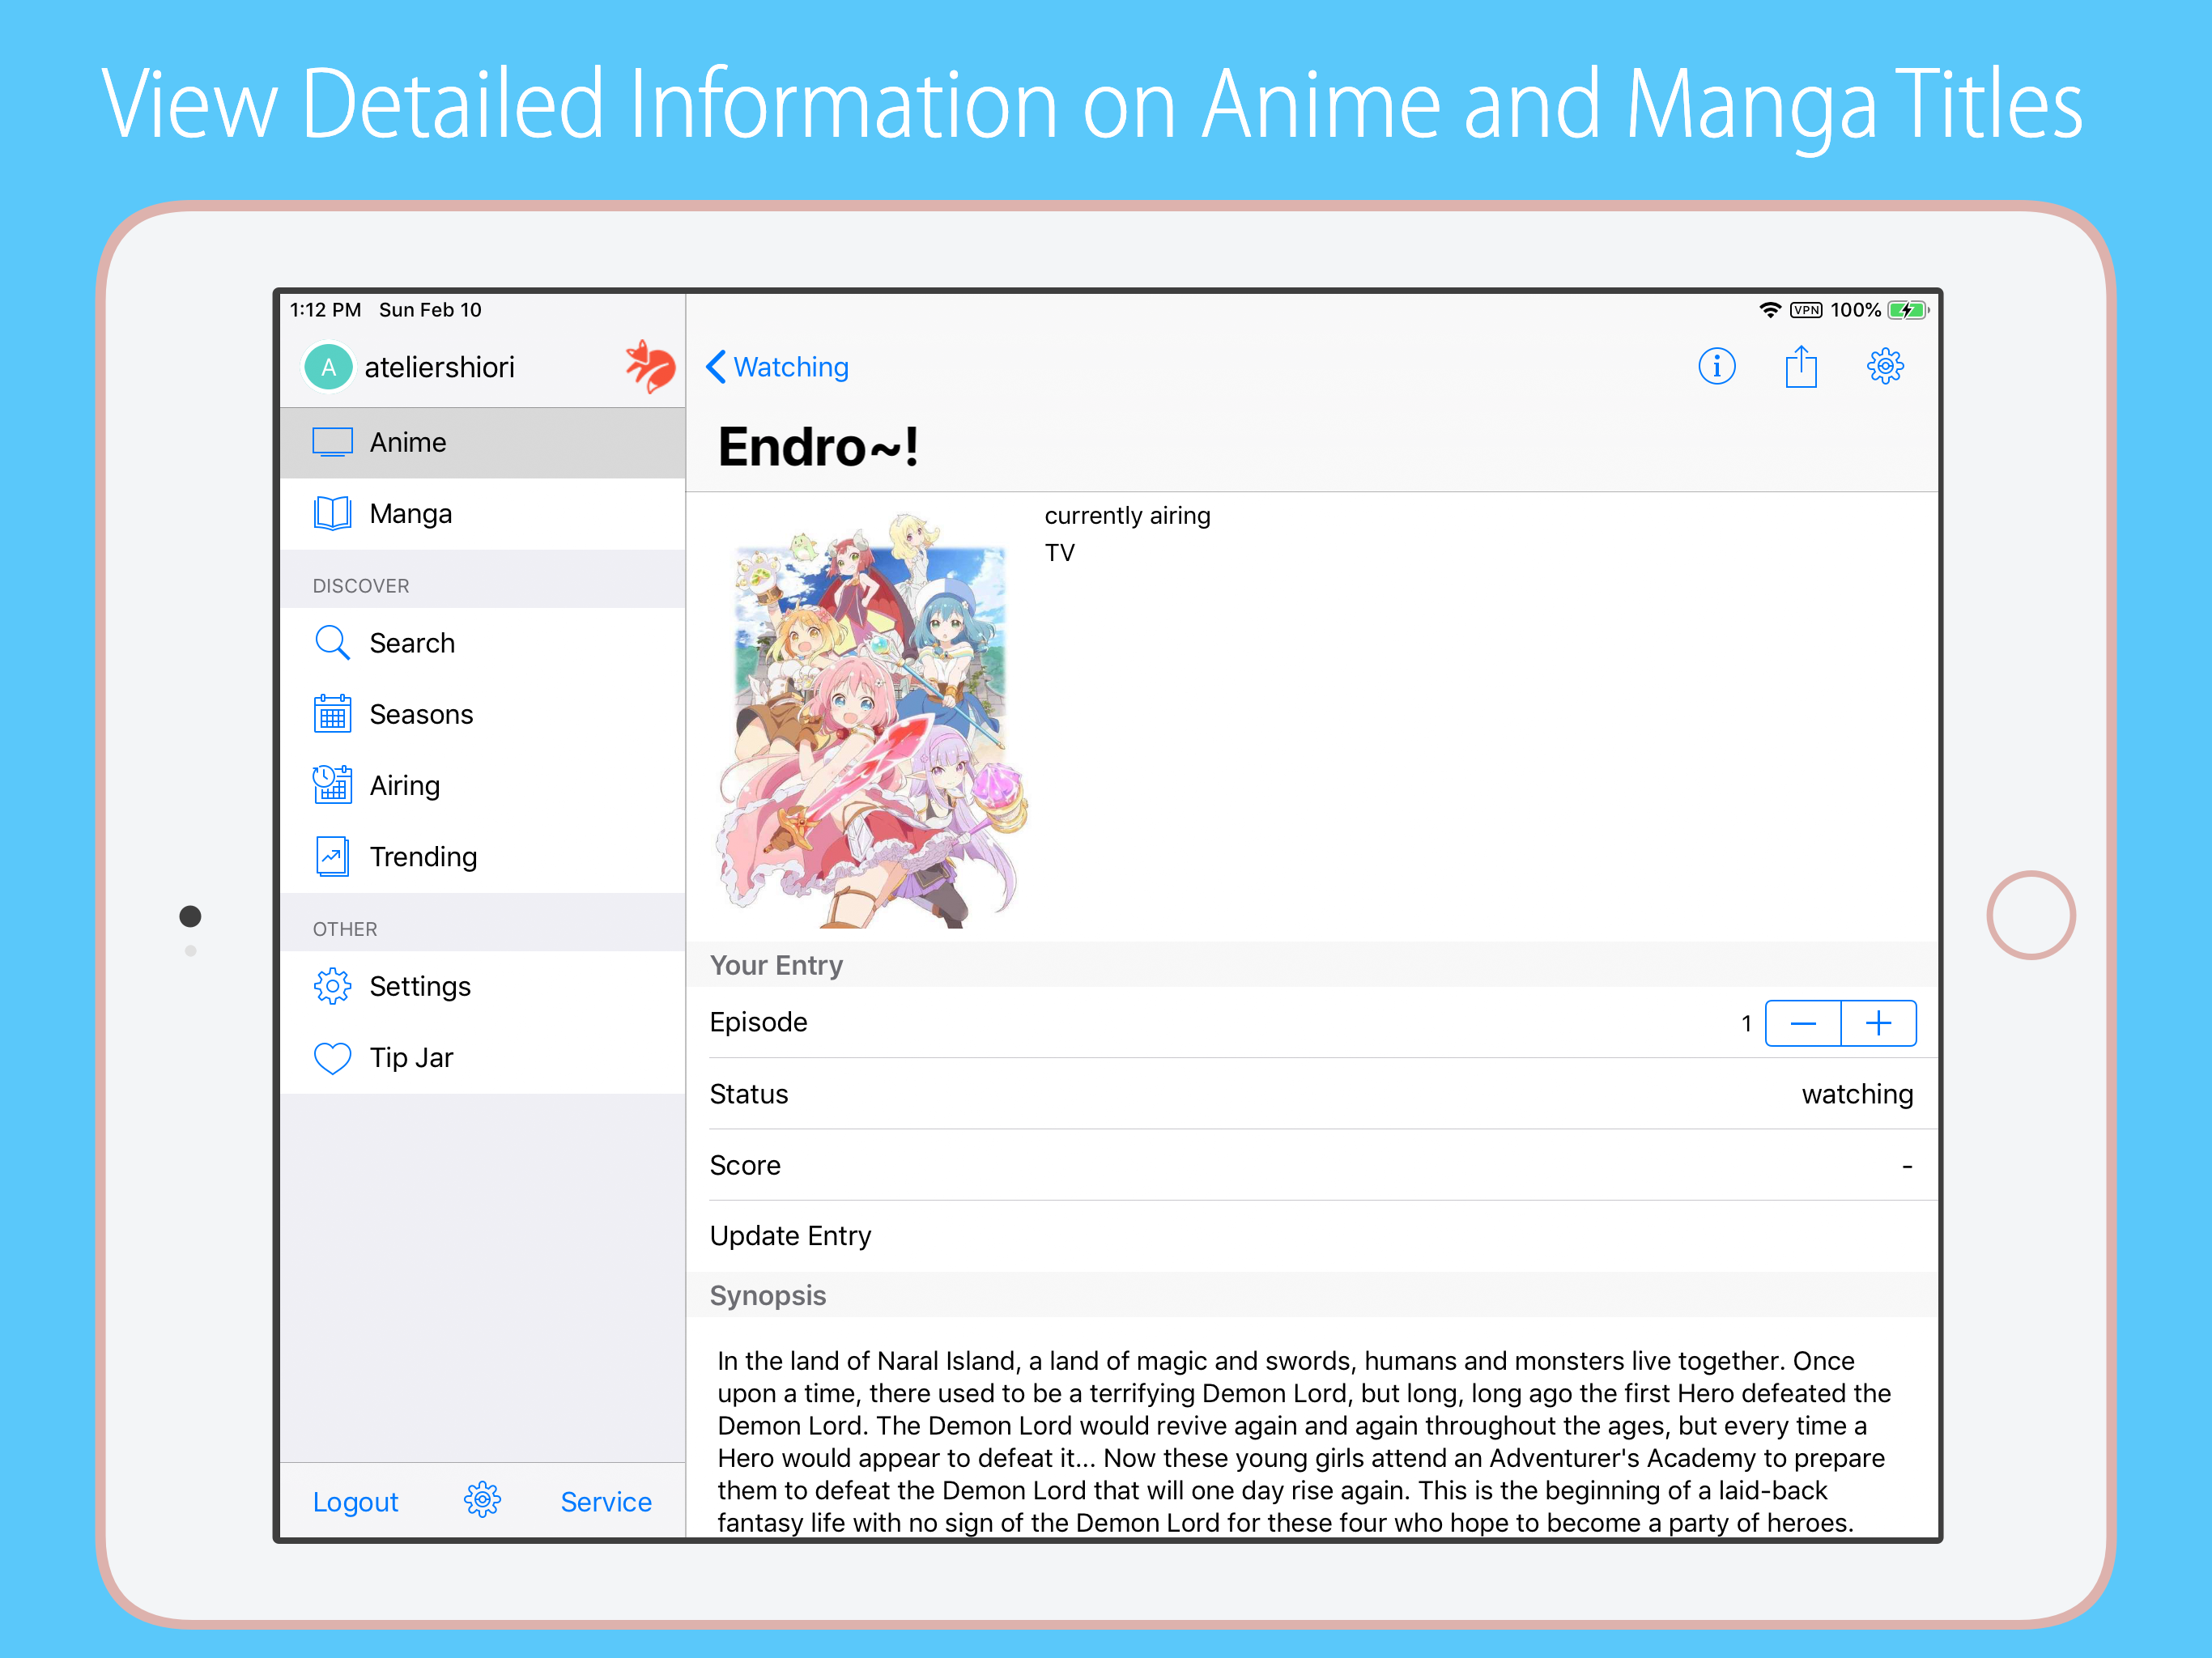
Task: Click the currently airing status text
Action: [1127, 516]
